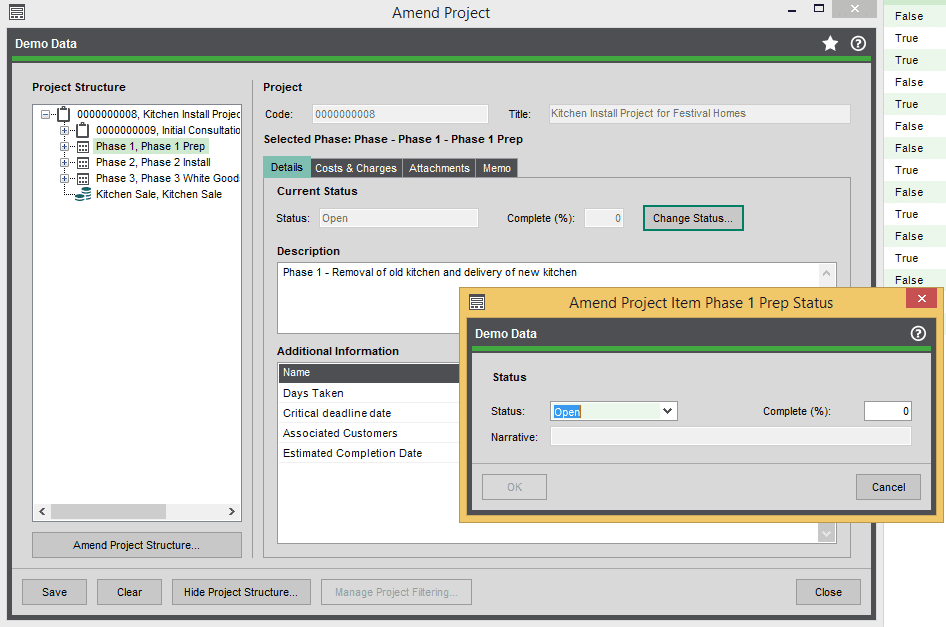
Task: Click the status dialog window menu icon
Action: click(477, 302)
